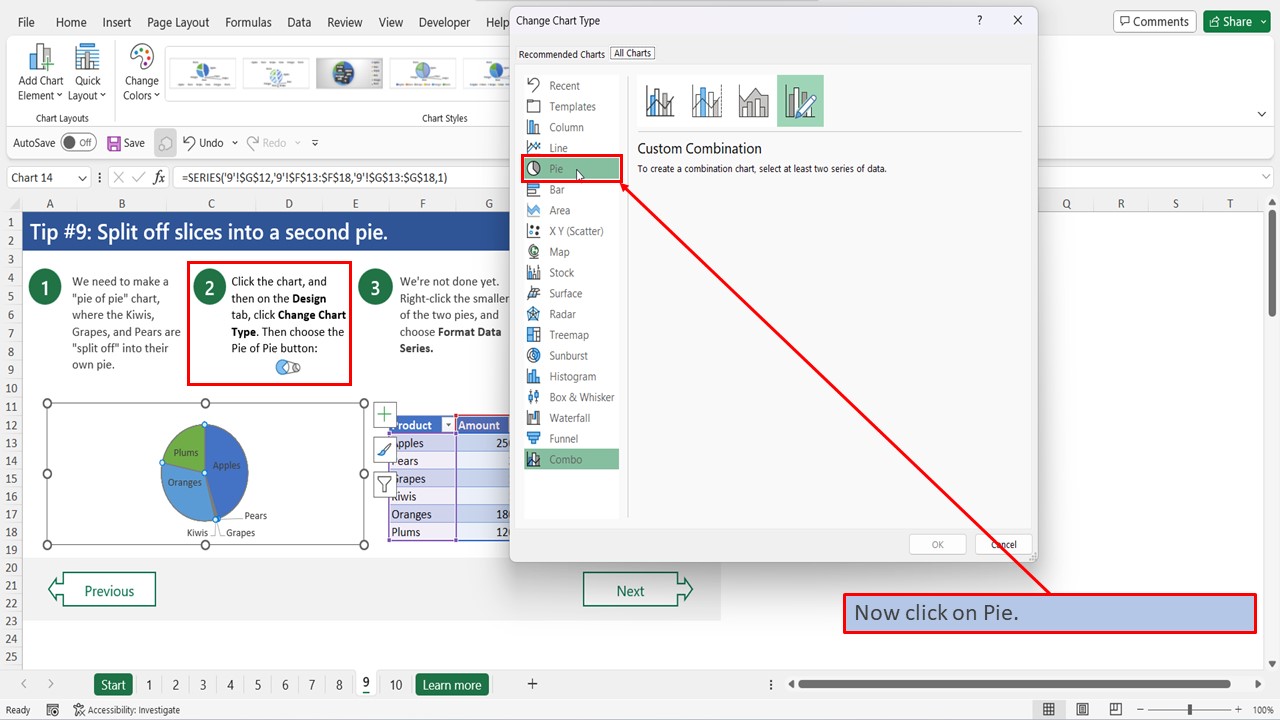The height and width of the screenshot is (720, 1280).
Task: Toggle the AutoSave switch
Action: tap(78, 143)
